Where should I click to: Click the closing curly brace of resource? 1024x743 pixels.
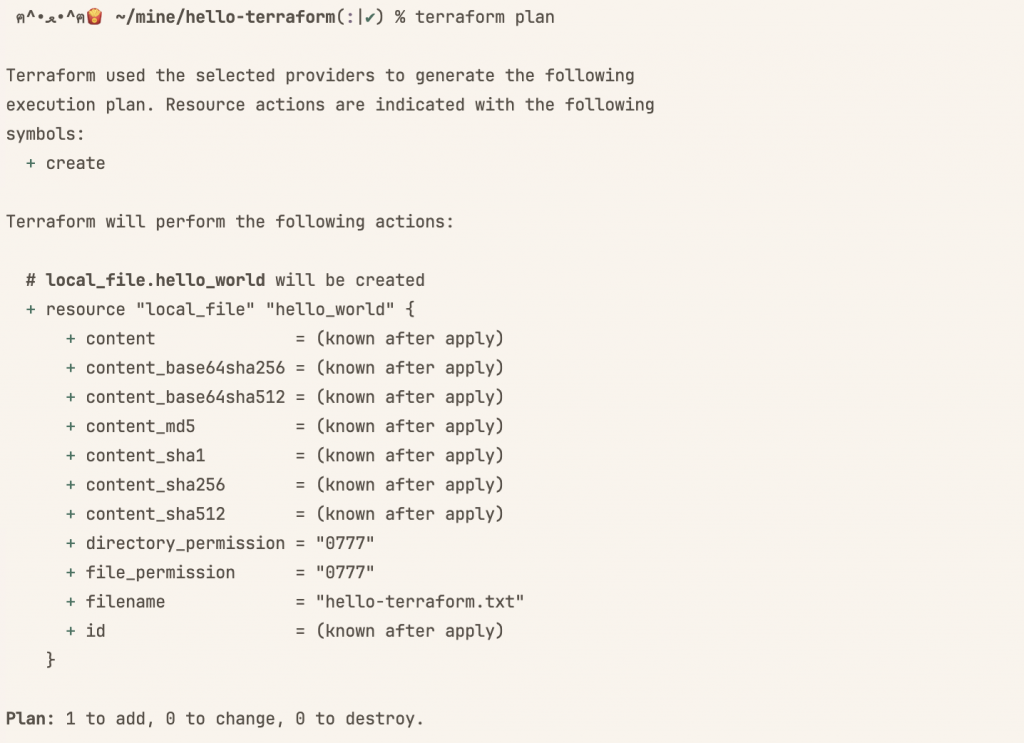(50, 660)
